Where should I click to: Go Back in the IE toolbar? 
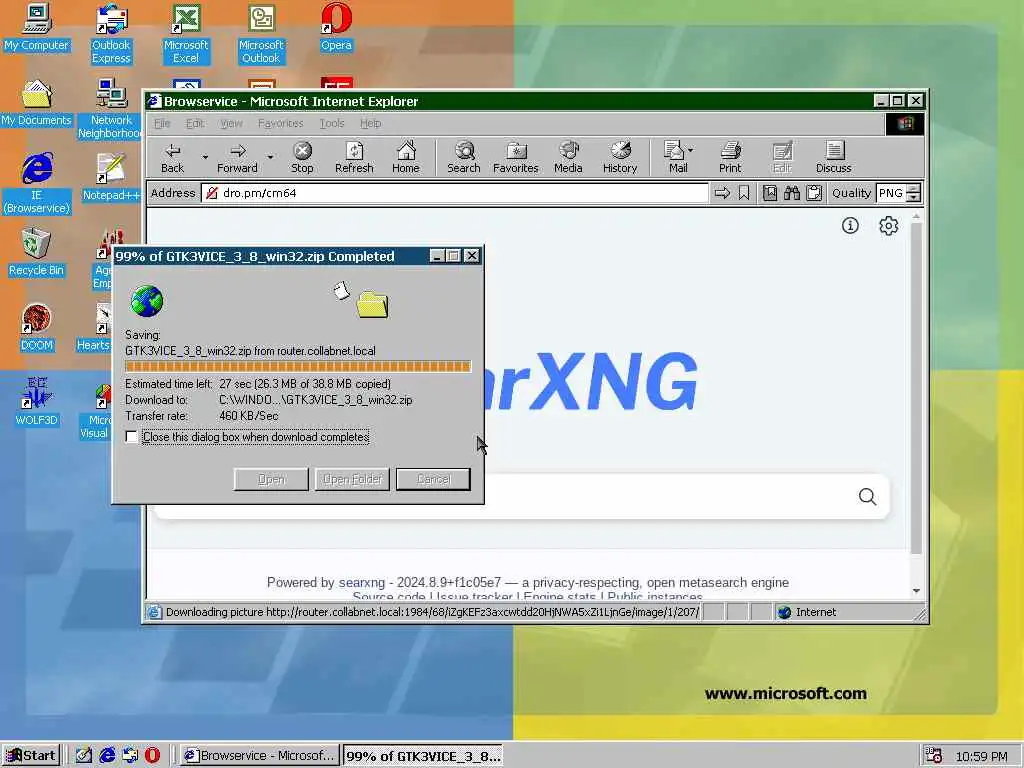172,158
